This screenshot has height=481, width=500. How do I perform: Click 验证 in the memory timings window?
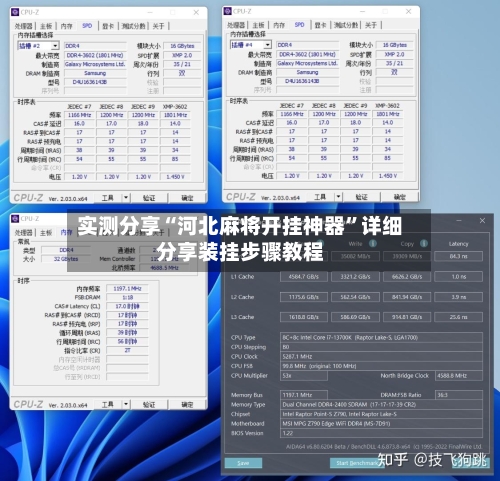(x=149, y=404)
